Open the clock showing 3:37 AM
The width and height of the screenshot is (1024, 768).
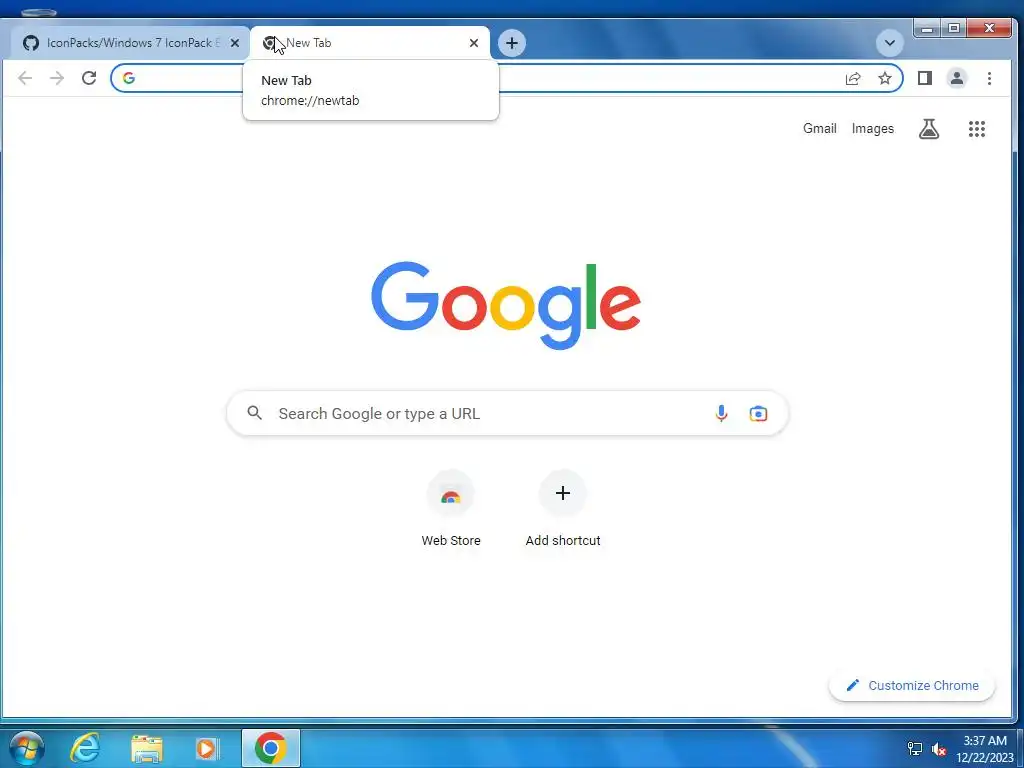click(x=985, y=748)
